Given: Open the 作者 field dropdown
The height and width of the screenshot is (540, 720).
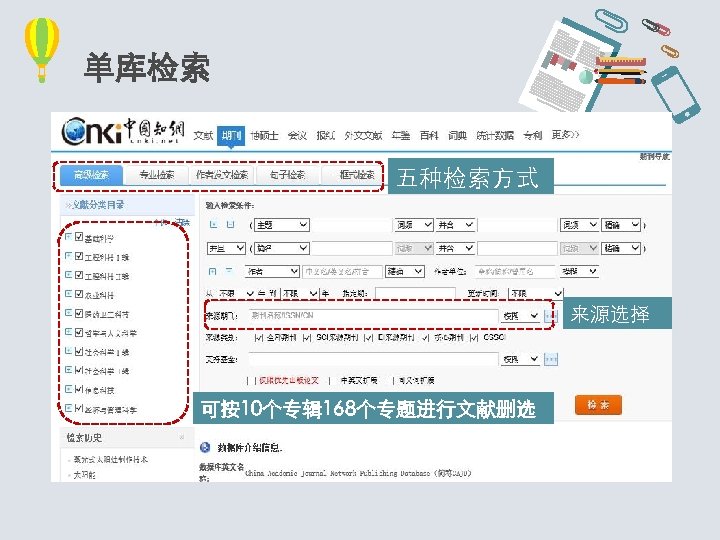Looking at the screenshot, I should pyautogui.click(x=272, y=272).
